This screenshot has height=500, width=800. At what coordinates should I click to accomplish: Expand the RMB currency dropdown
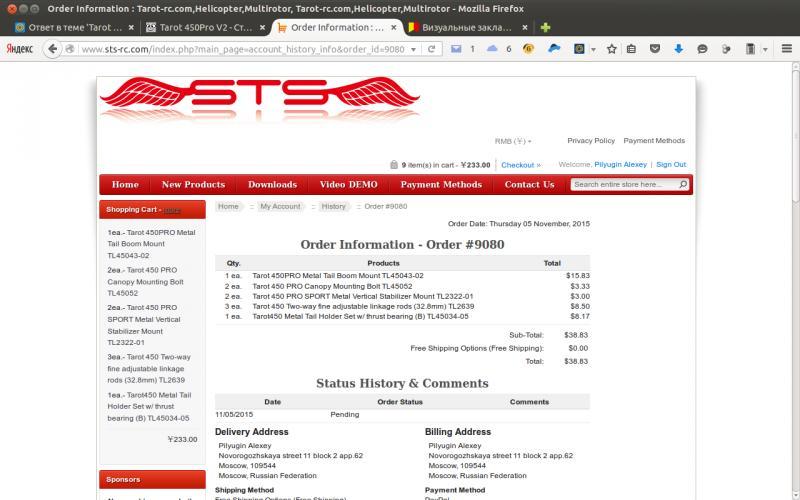coord(513,141)
